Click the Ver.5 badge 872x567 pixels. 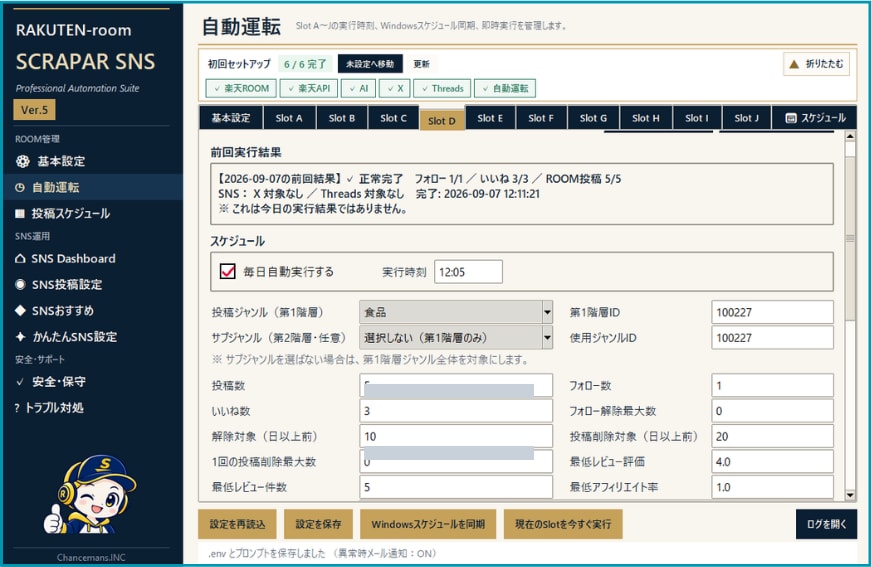34,110
